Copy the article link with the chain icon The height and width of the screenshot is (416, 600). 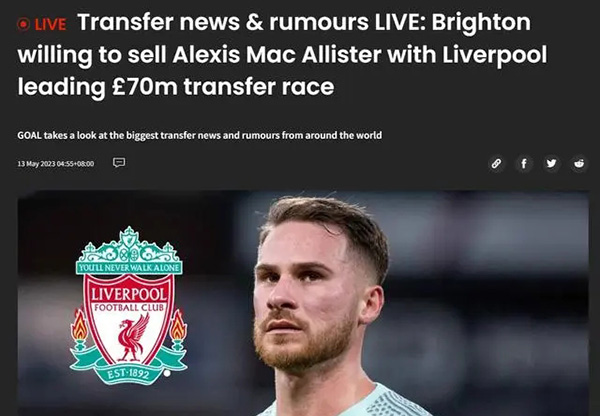(496, 163)
